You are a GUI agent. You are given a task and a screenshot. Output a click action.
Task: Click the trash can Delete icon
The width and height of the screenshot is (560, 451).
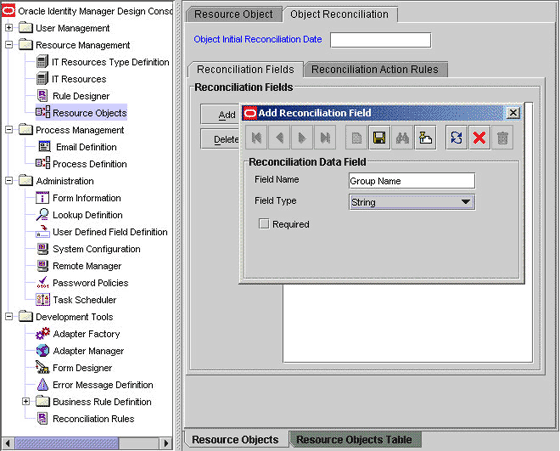(x=502, y=137)
